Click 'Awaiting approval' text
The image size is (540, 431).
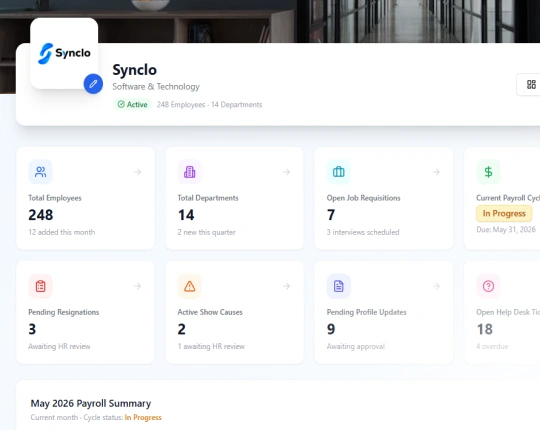(356, 347)
